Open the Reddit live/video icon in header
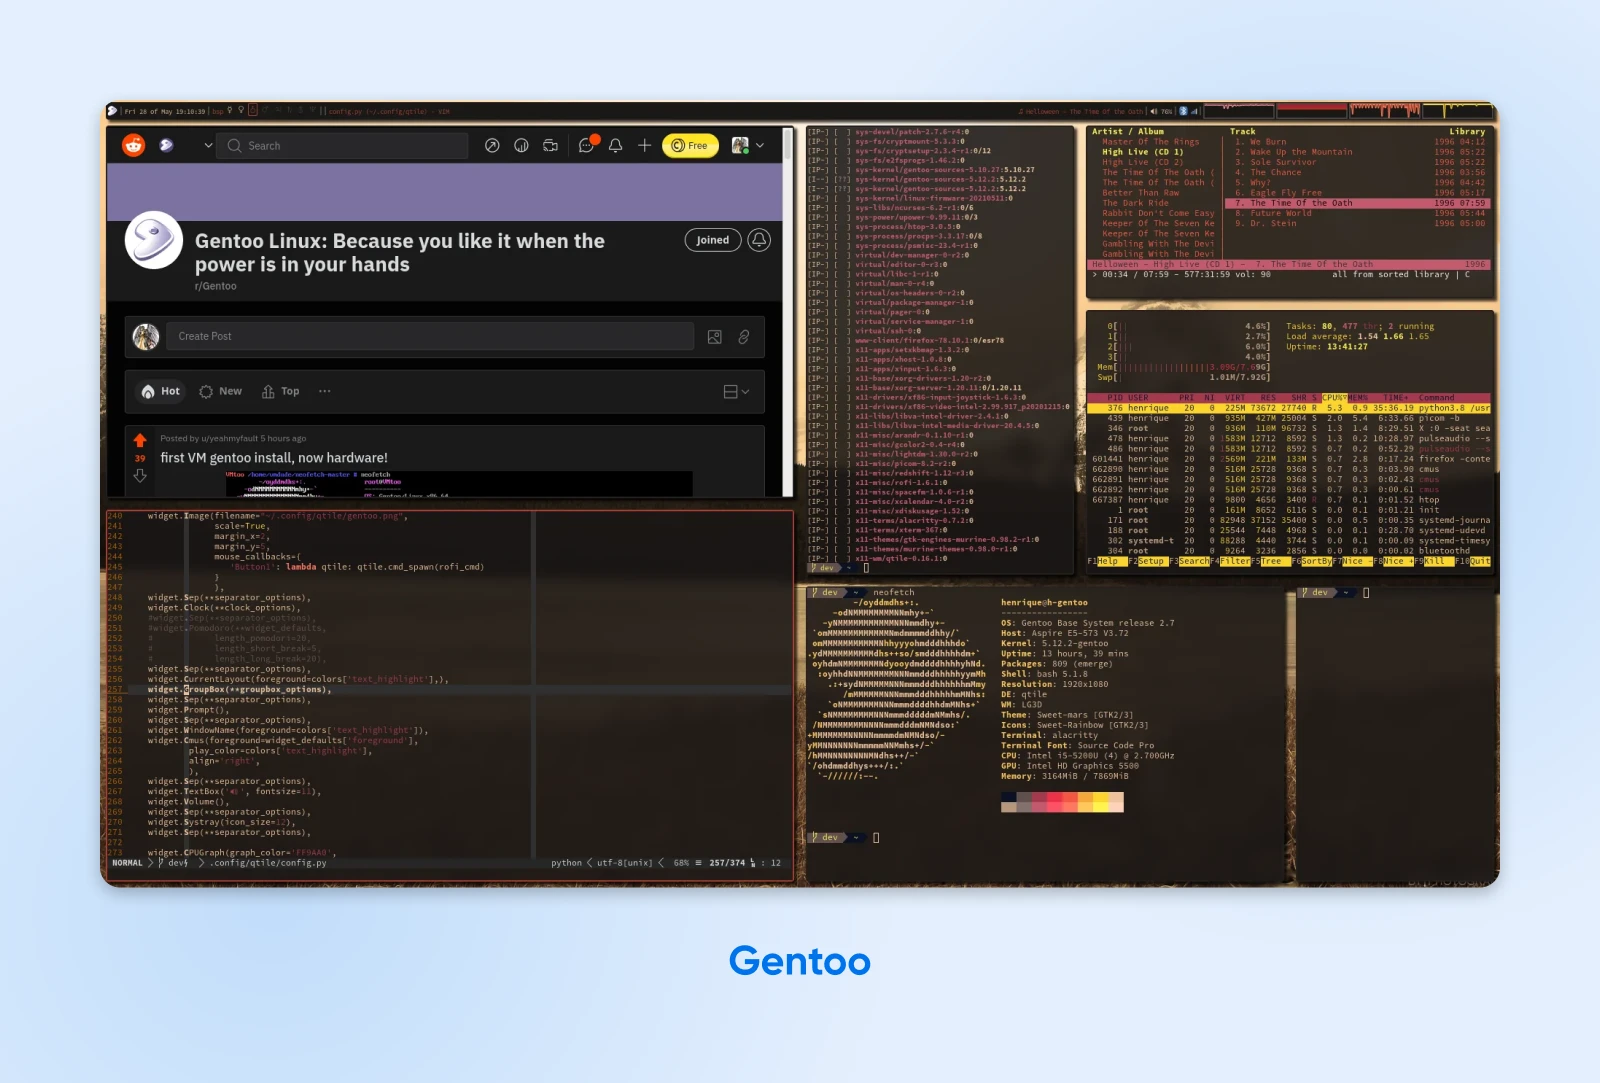The width and height of the screenshot is (1600, 1083). (550, 145)
